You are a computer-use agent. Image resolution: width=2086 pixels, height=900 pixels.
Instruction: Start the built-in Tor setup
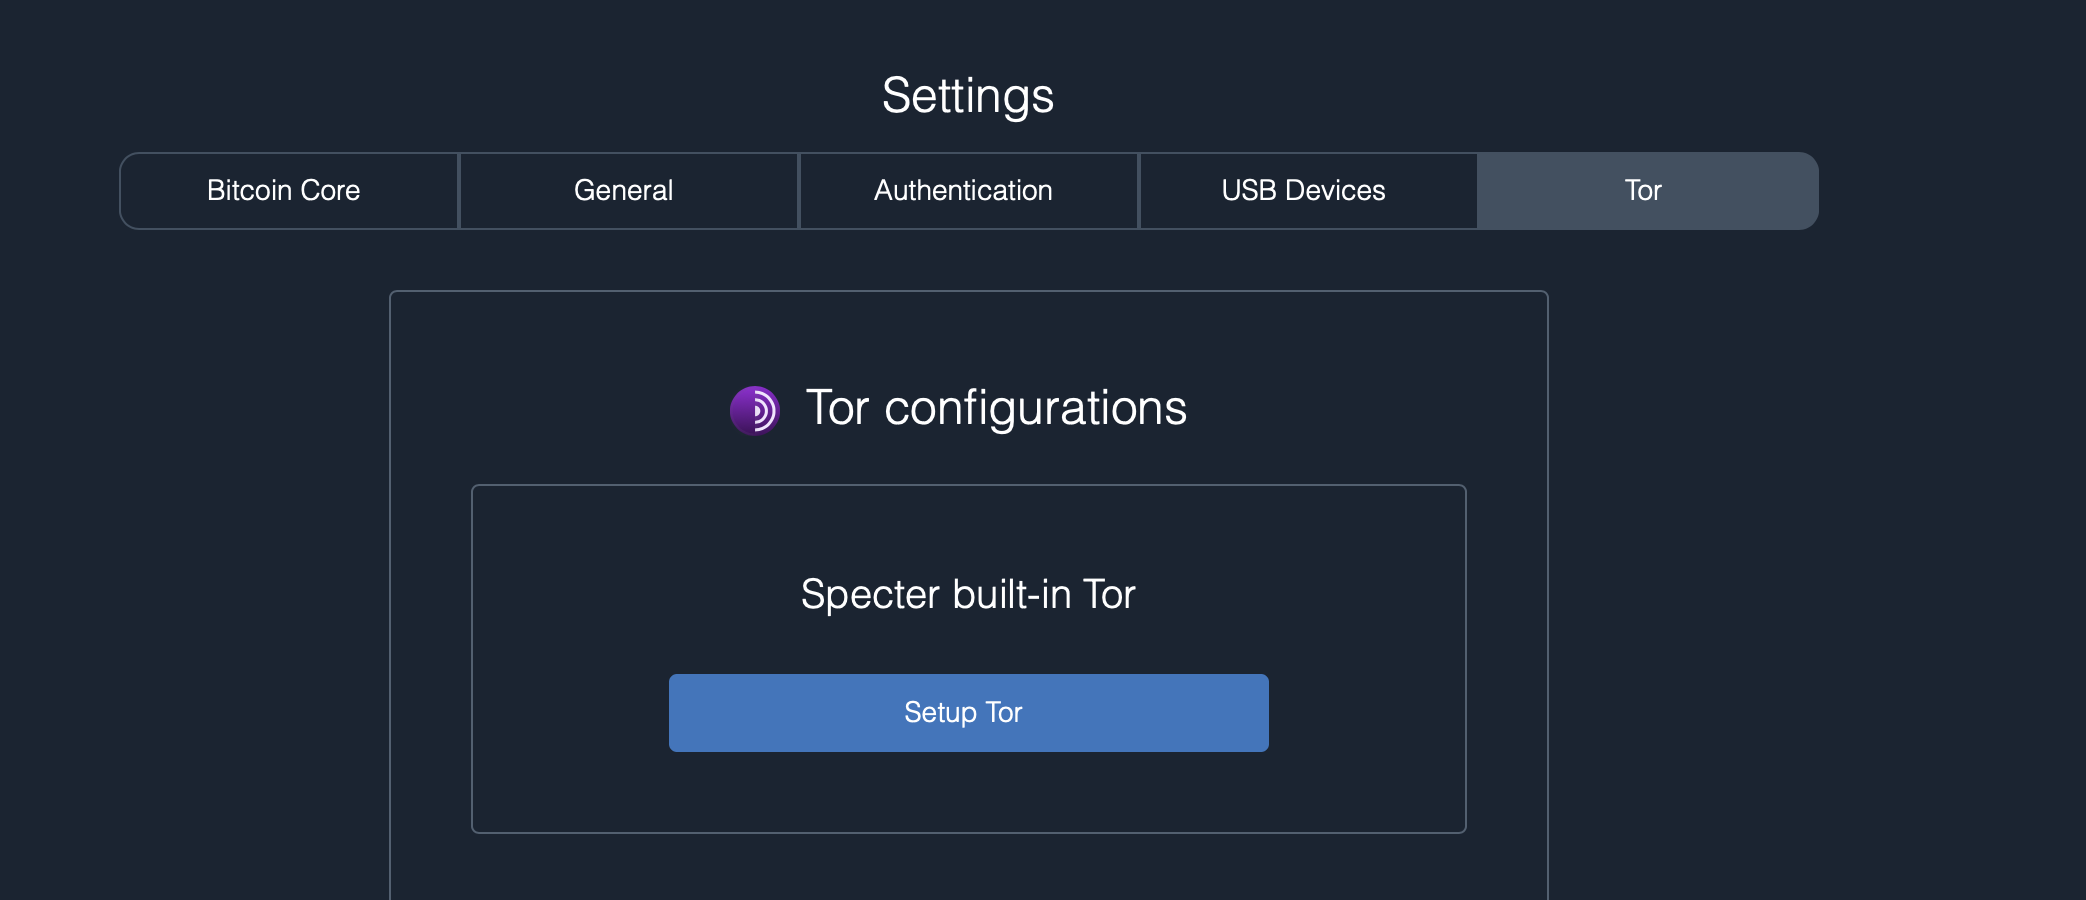click(x=968, y=713)
